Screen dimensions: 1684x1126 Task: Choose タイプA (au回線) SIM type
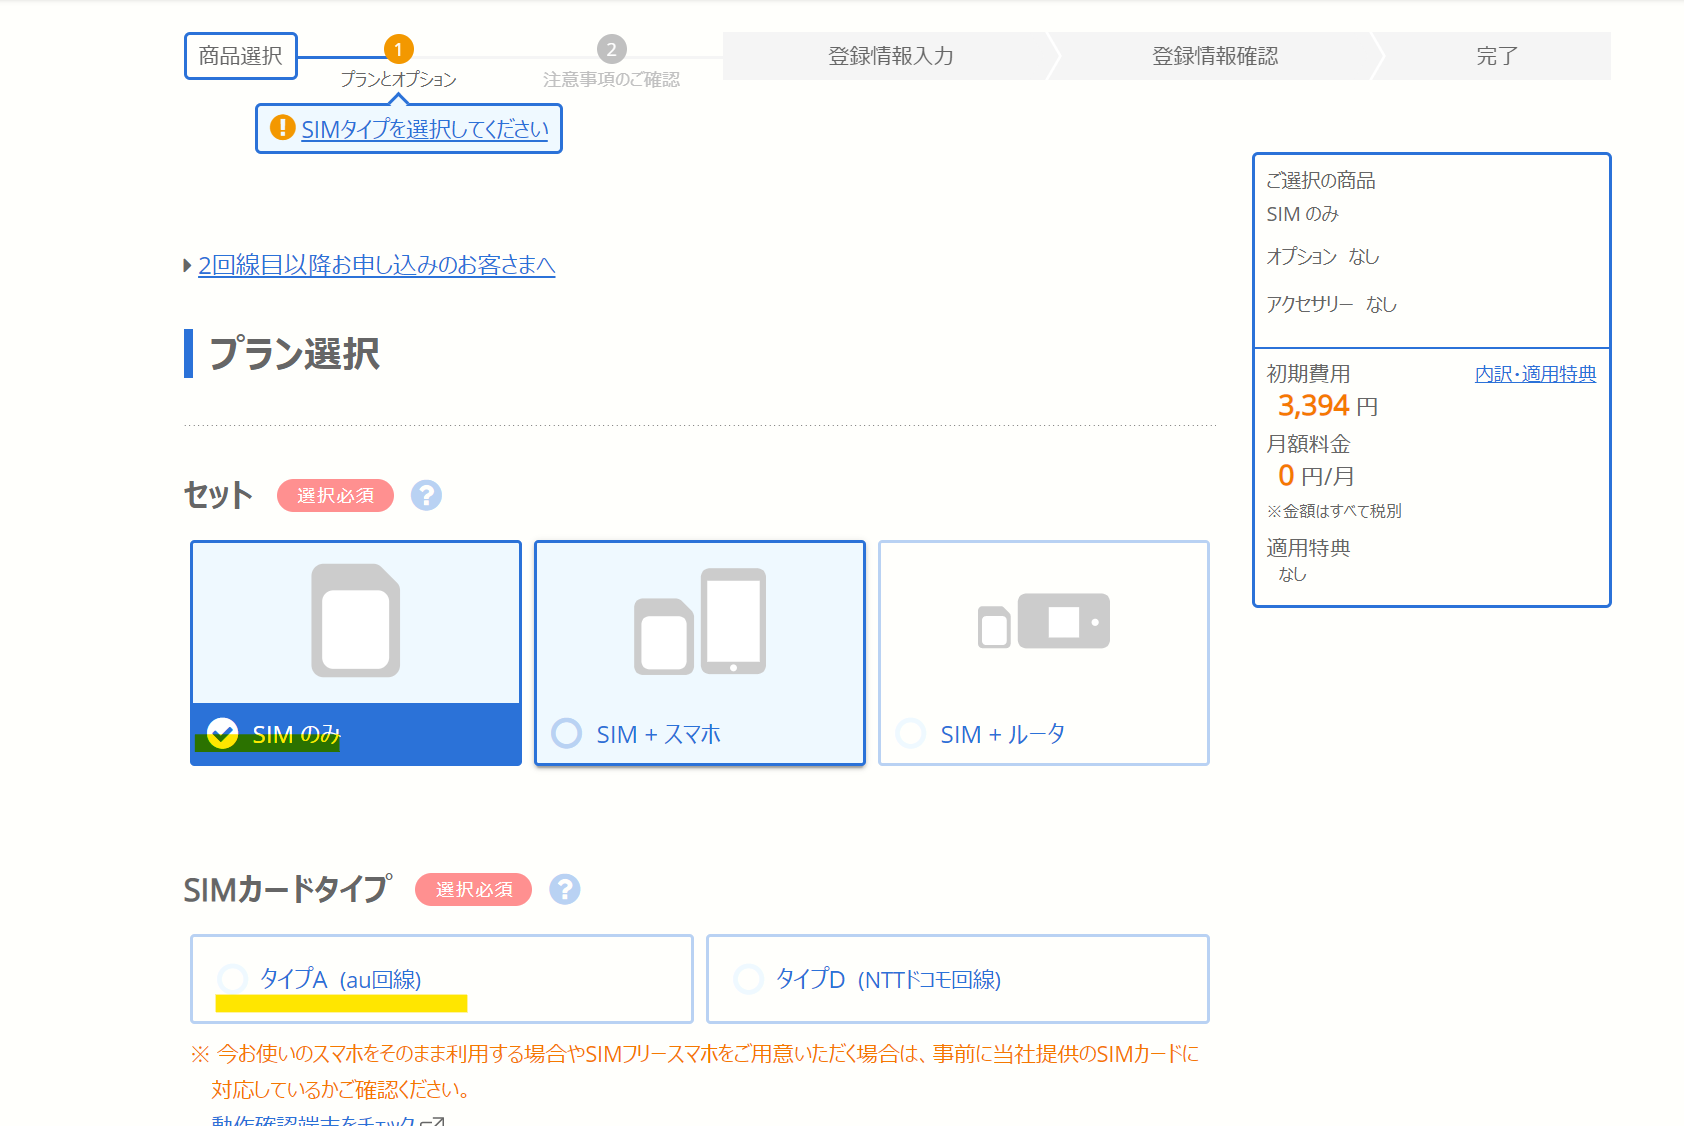point(233,979)
